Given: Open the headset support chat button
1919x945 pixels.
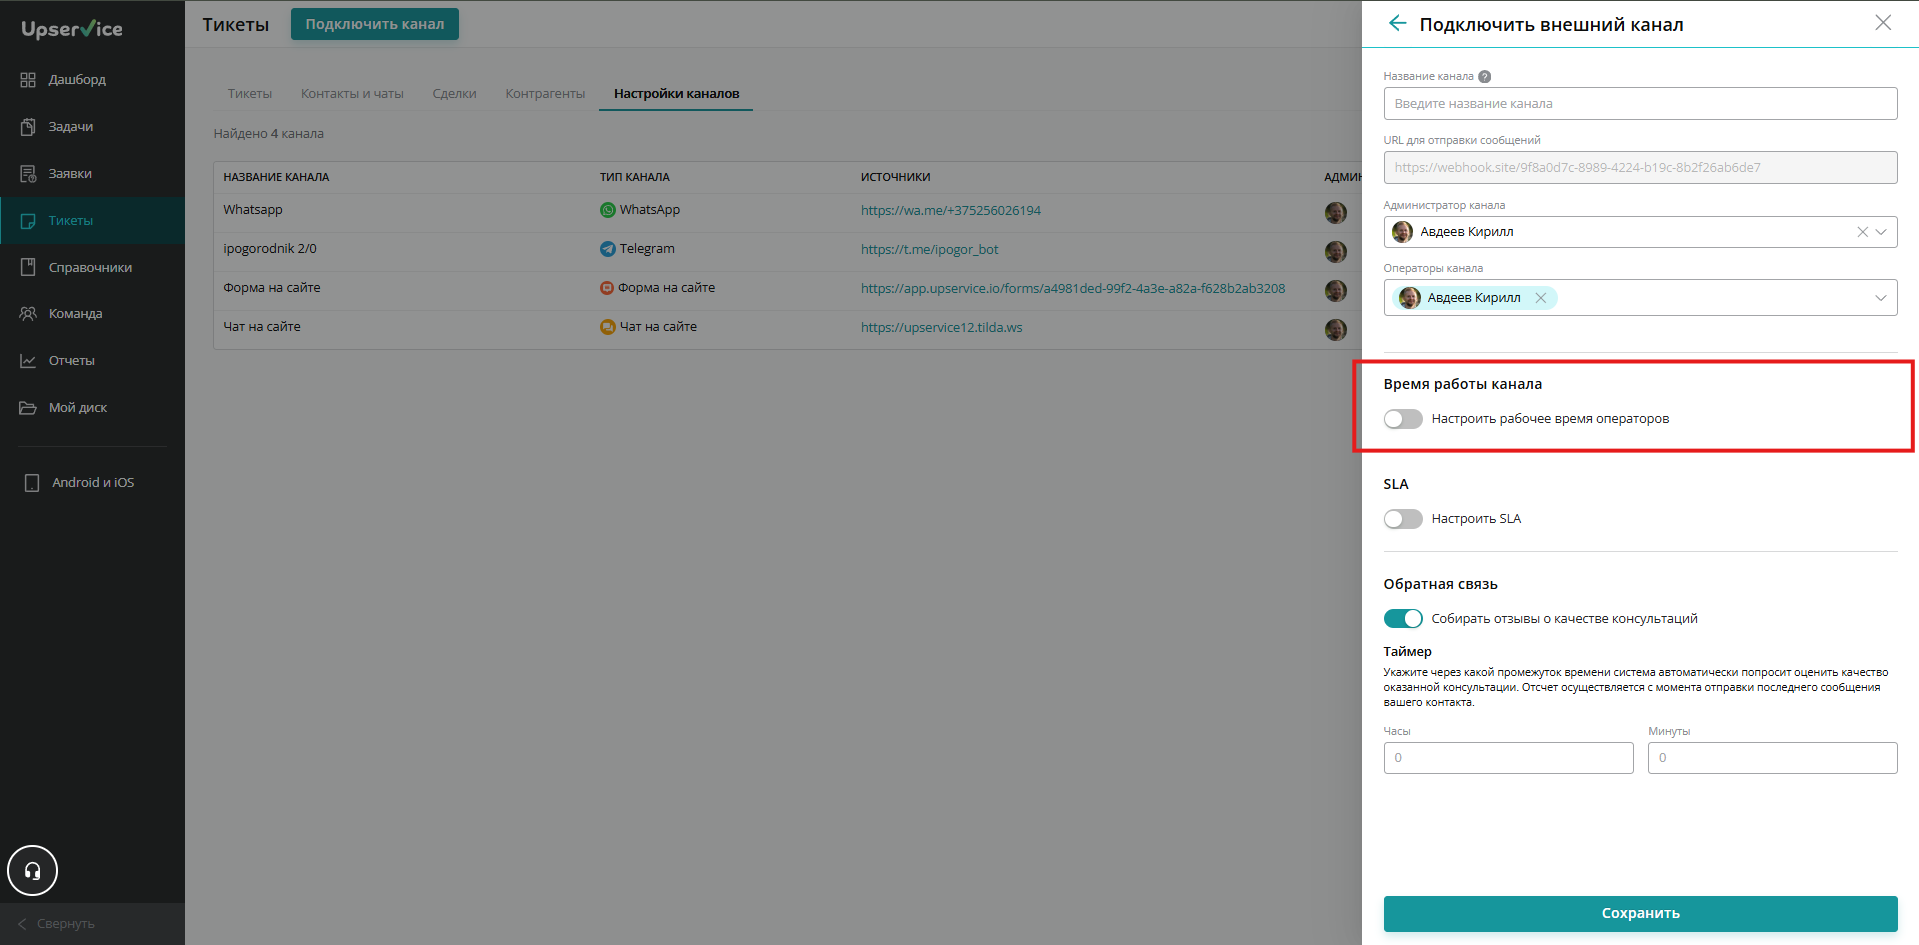Looking at the screenshot, I should tap(32, 871).
